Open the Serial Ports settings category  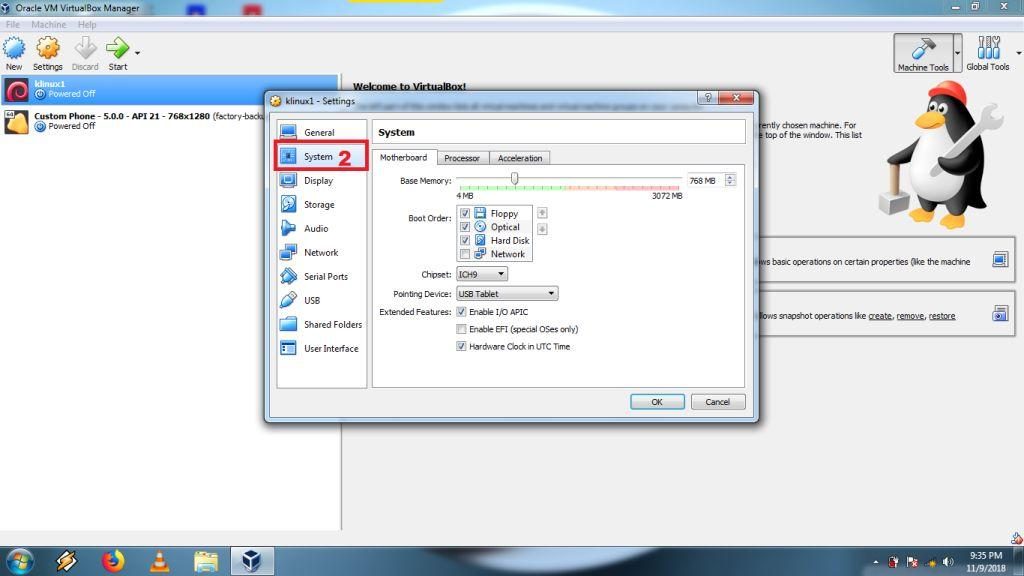[x=321, y=276]
